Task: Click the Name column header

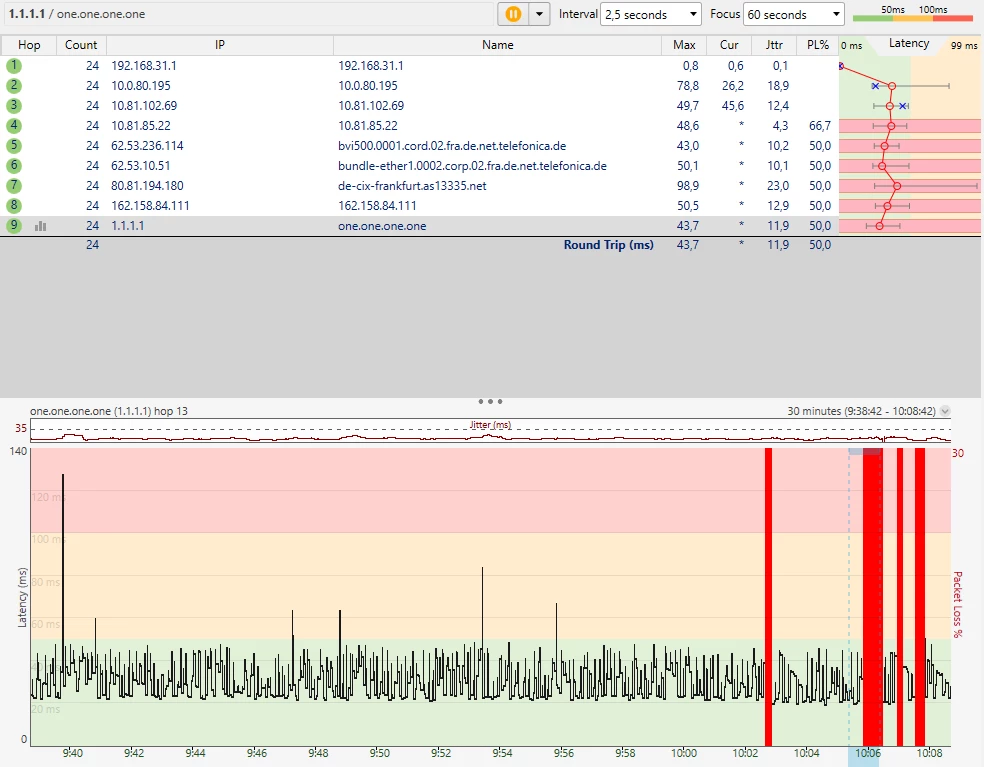Action: pos(497,45)
